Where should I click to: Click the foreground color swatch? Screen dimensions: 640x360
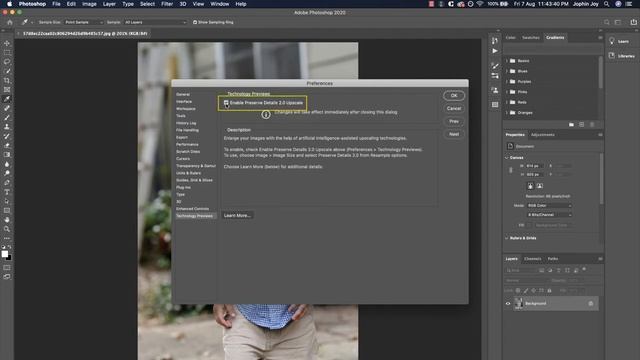4,254
